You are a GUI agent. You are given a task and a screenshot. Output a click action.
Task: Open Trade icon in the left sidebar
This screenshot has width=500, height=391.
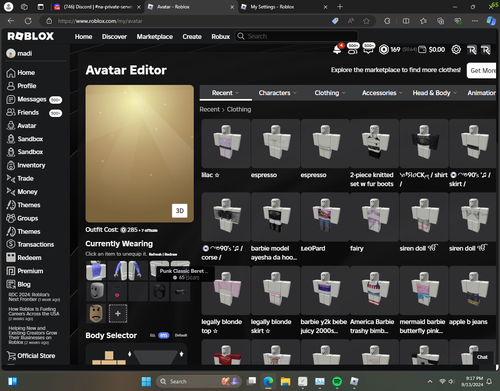pyautogui.click(x=11, y=178)
